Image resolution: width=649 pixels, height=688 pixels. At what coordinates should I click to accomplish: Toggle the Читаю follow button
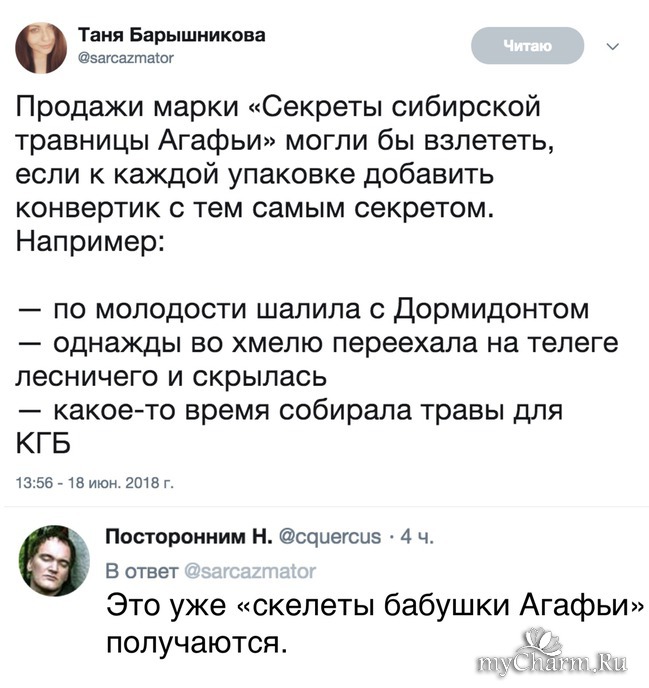[x=526, y=45]
